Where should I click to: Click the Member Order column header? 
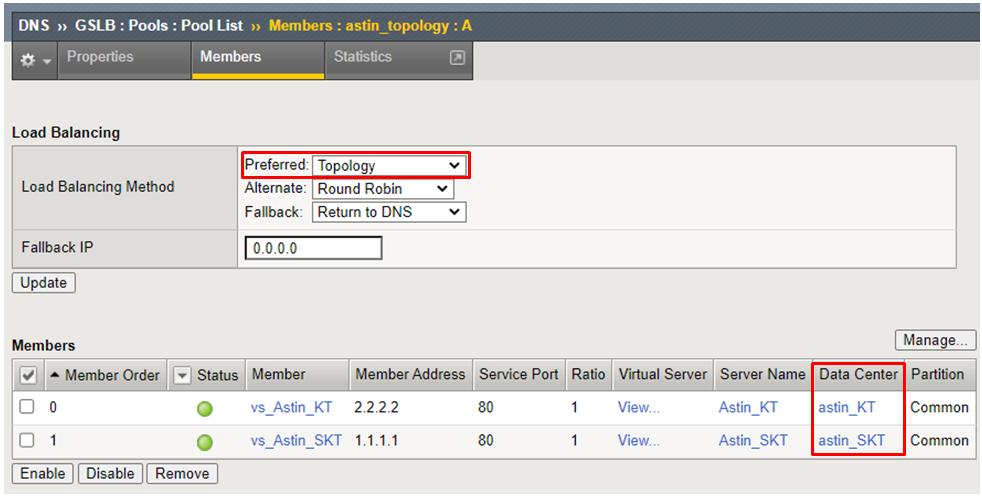(x=106, y=375)
